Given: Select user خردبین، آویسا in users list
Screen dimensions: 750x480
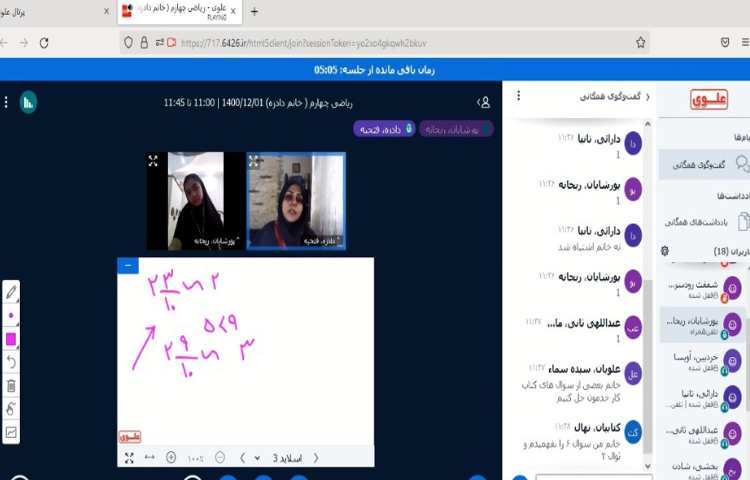Looking at the screenshot, I should coord(704,361).
